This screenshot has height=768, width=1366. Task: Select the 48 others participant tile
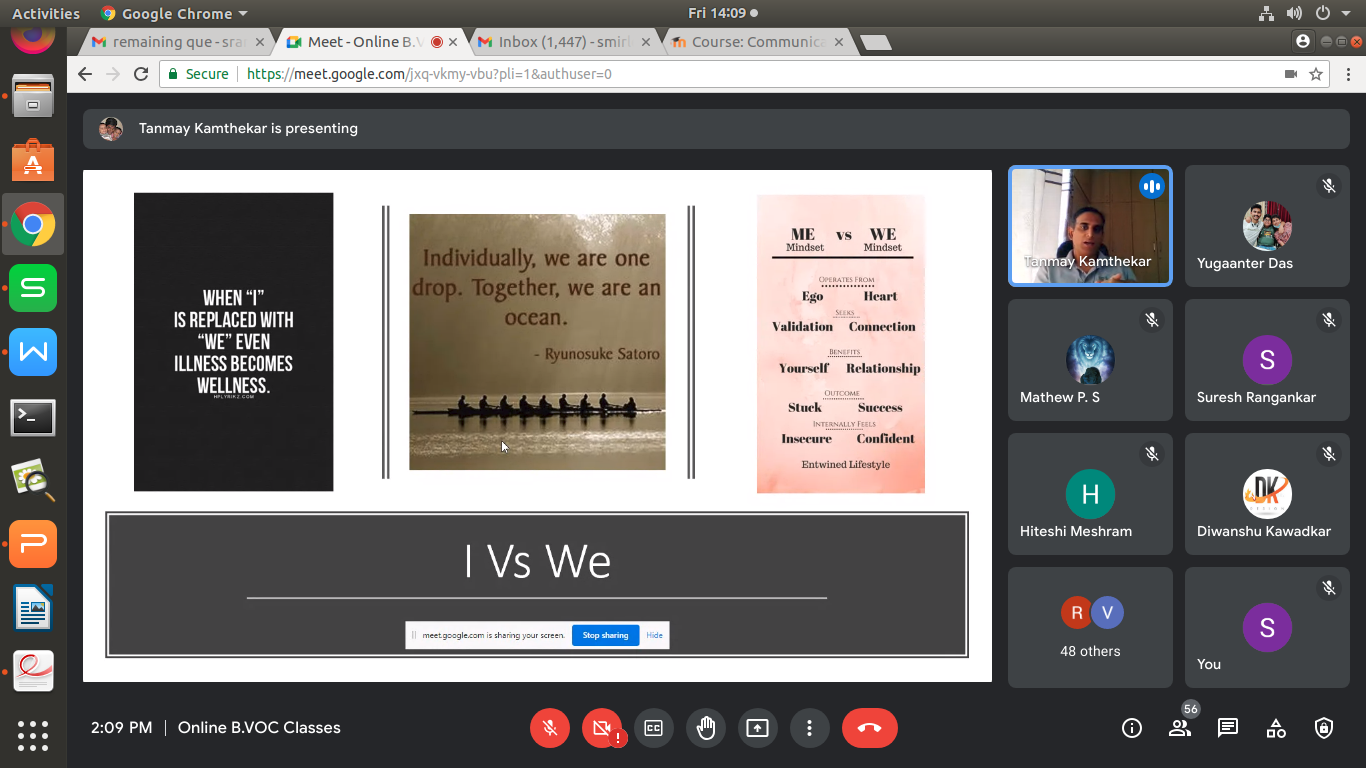pyautogui.click(x=1090, y=627)
